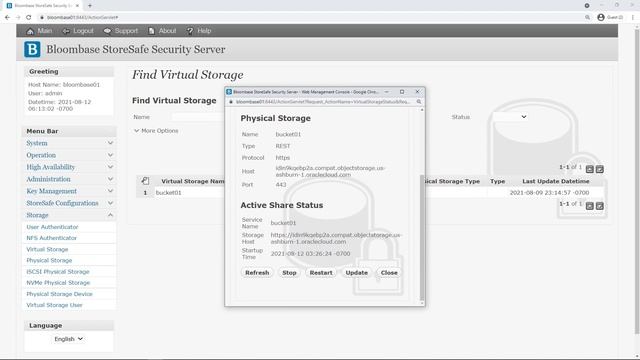Image resolution: width=640 pixels, height=360 pixels.
Task: Click the browser back arrow
Action: tap(7, 18)
